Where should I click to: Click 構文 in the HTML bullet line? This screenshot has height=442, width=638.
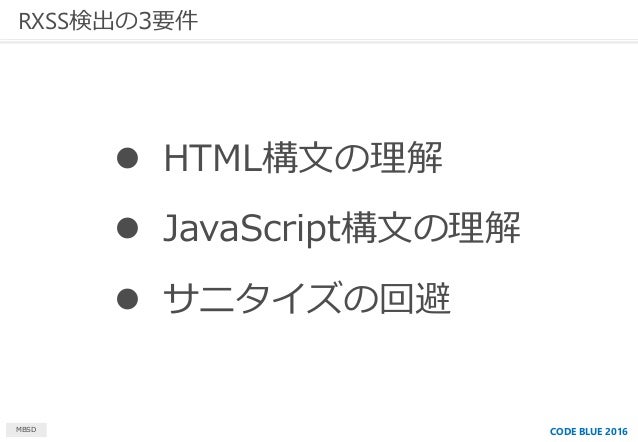click(297, 158)
